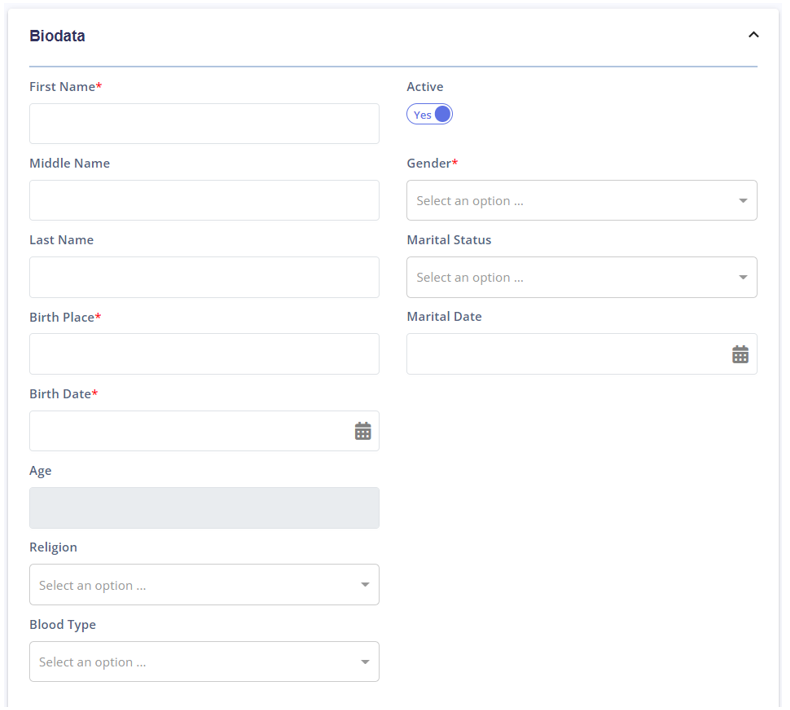Open the Religion dropdown
This screenshot has height=710, width=790.
point(204,585)
